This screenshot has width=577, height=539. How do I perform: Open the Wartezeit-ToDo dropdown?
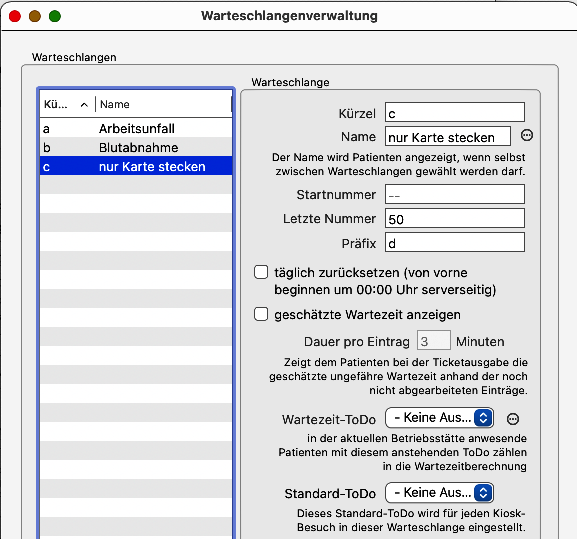tap(439, 418)
